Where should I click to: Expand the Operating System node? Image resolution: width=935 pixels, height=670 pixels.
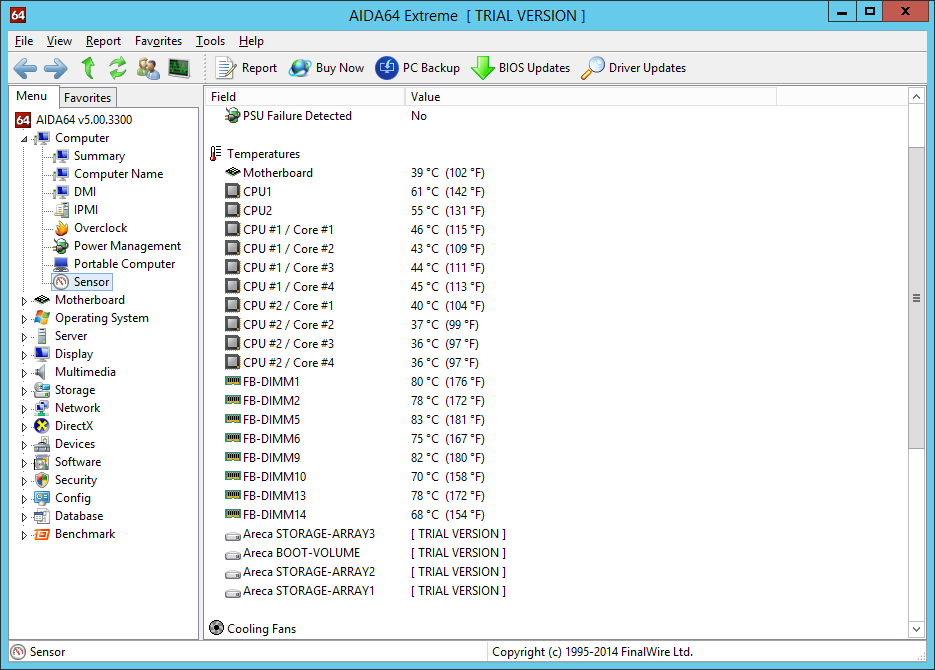[24, 319]
